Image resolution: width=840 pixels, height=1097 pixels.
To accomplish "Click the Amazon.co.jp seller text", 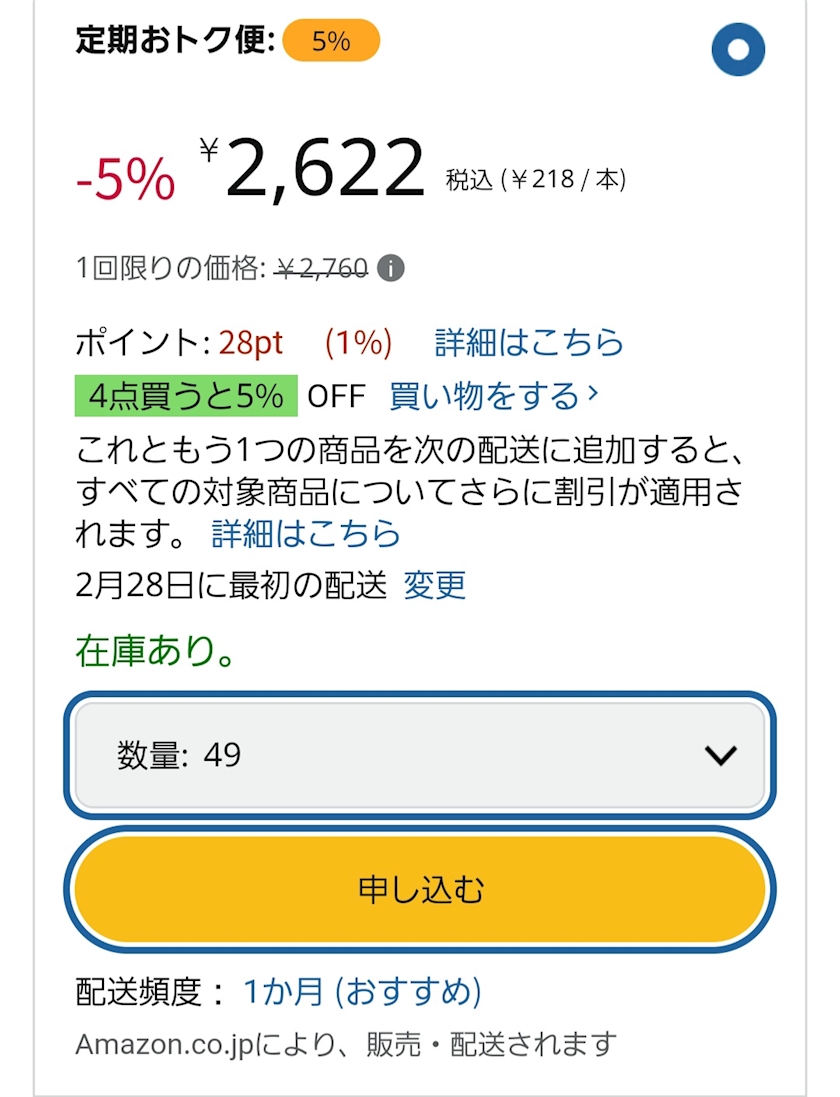I will 345,1045.
